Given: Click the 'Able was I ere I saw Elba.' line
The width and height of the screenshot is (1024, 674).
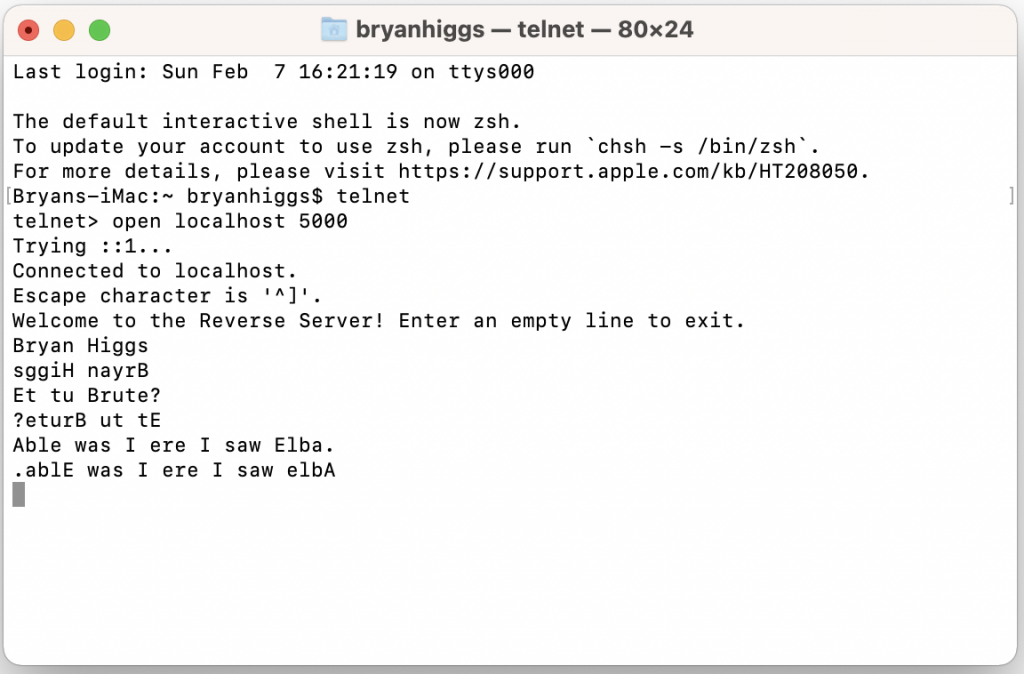Looking at the screenshot, I should (x=173, y=445).
